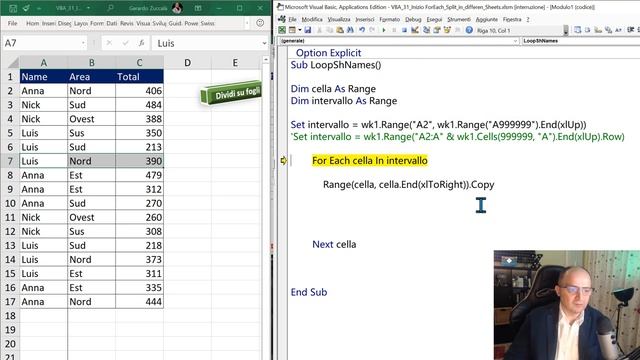The height and width of the screenshot is (360, 640).
Task: Click the 'End Sub' code line
Action: click(x=309, y=292)
